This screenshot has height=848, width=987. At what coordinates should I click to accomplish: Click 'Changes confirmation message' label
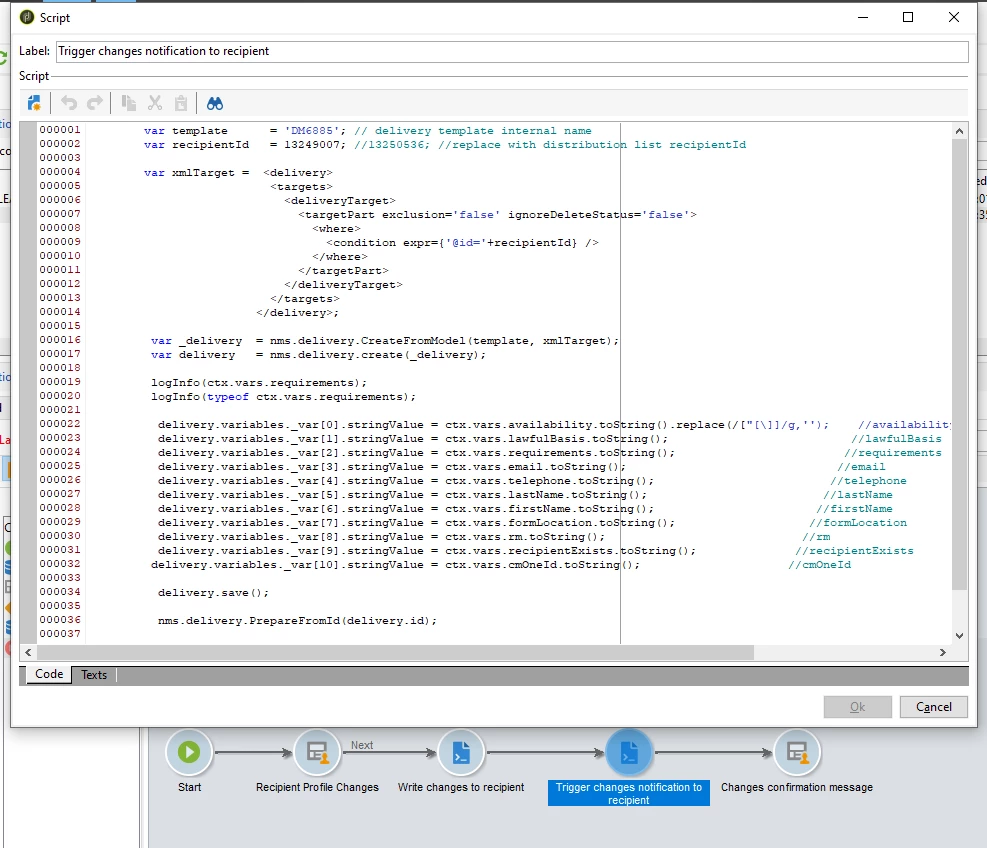(x=797, y=787)
